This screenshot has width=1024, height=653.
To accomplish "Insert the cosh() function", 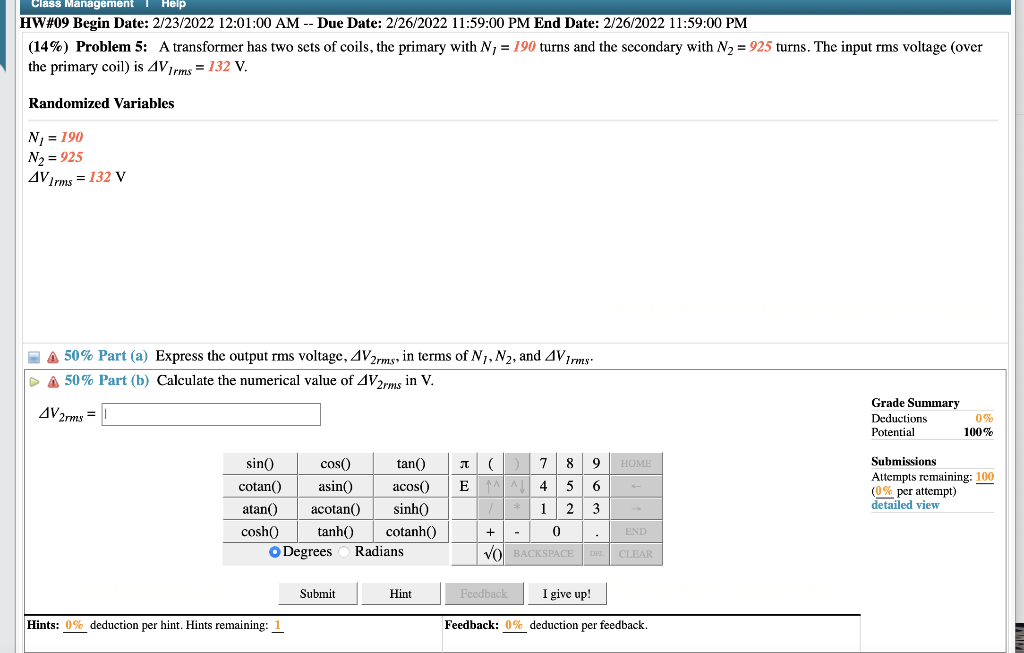I will tap(260, 531).
